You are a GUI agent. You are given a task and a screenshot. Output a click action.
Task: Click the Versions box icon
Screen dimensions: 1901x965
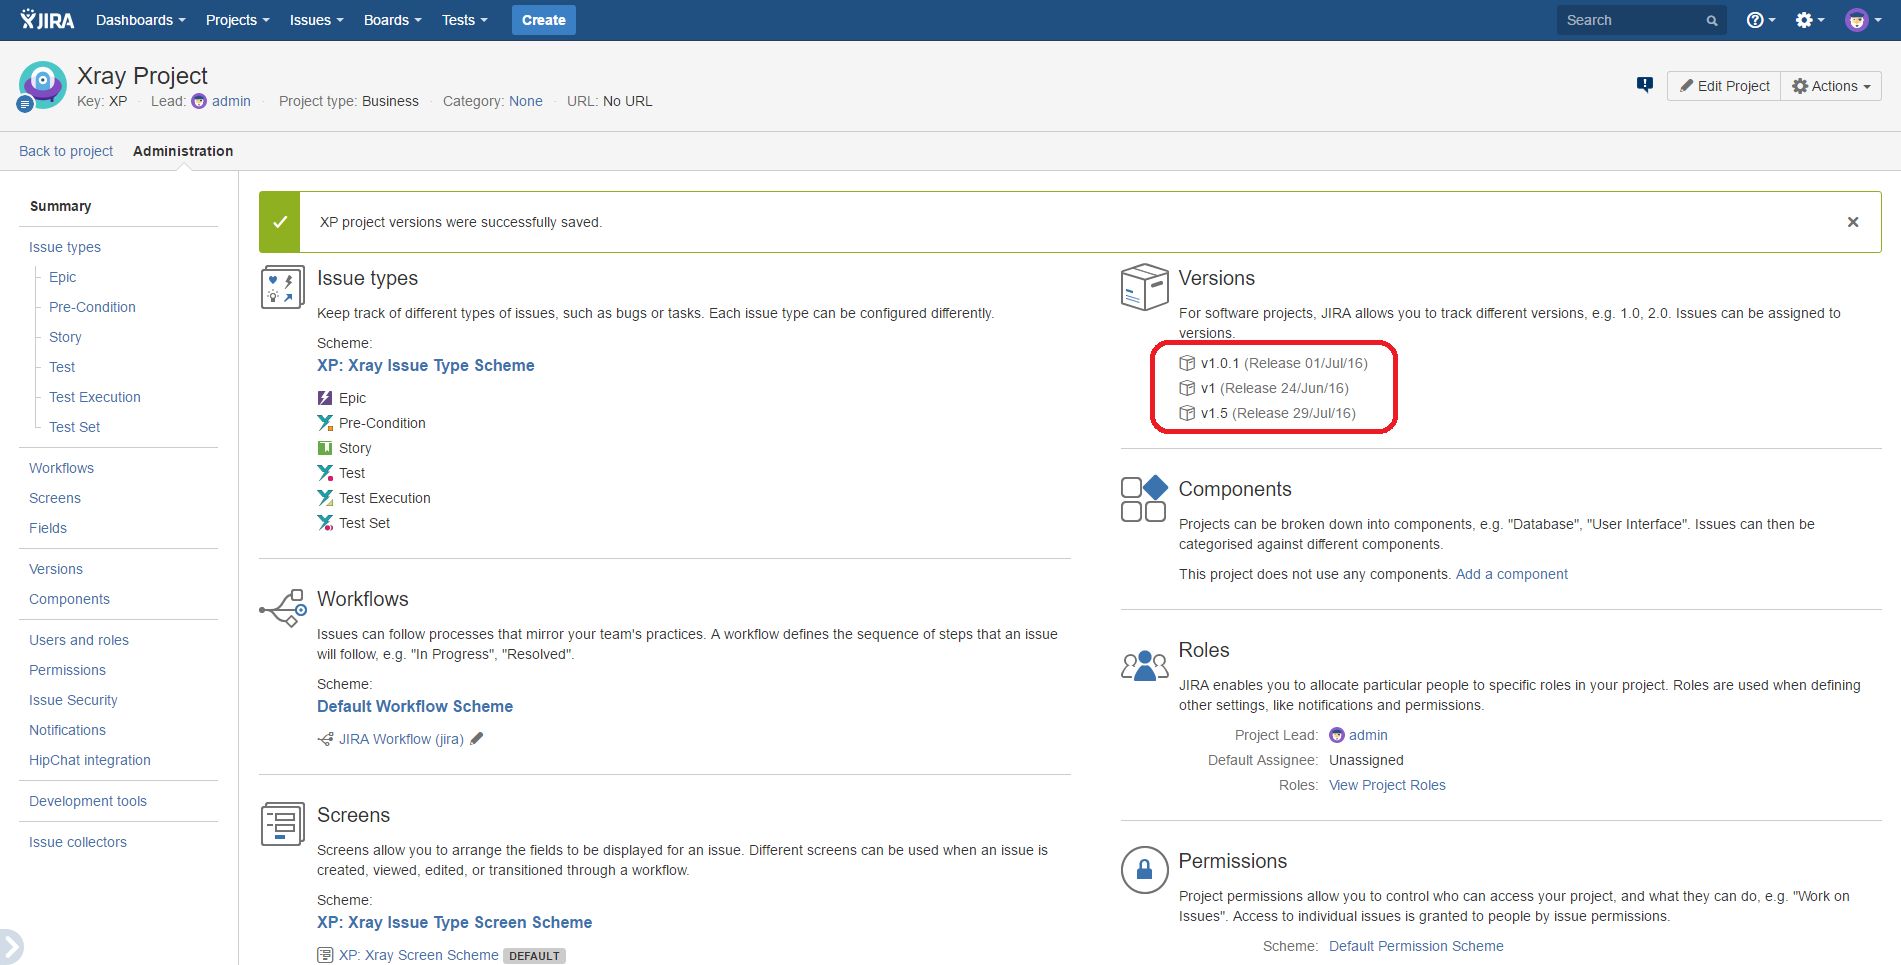click(1145, 287)
